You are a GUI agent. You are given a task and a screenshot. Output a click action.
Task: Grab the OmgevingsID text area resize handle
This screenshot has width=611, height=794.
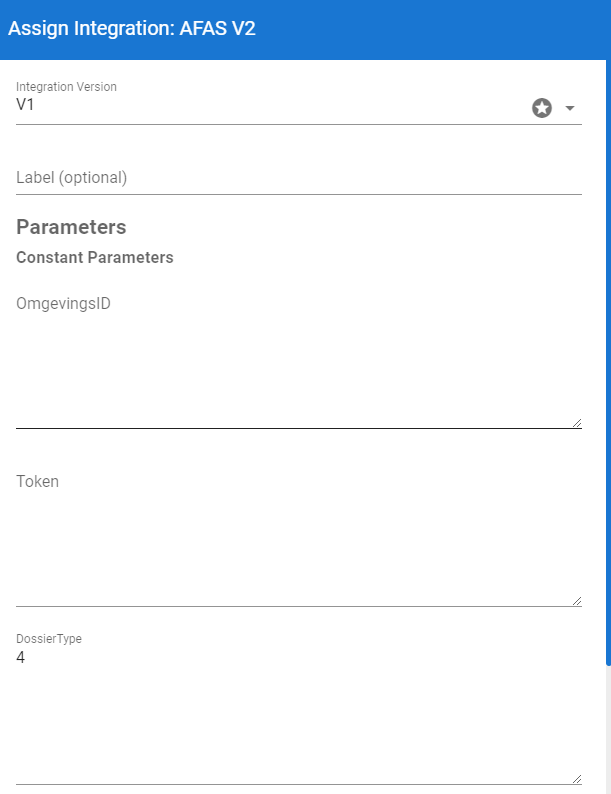[576, 423]
